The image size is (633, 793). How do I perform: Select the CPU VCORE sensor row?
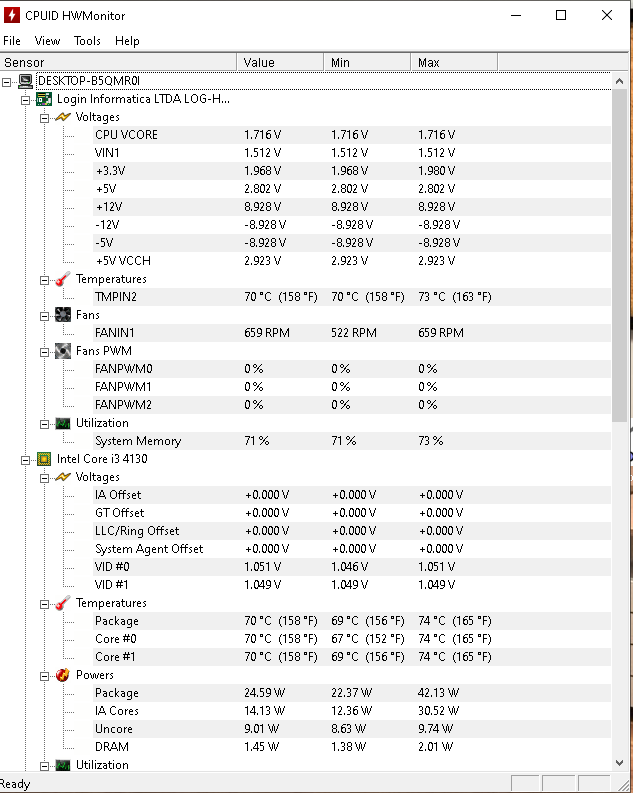tap(305, 135)
